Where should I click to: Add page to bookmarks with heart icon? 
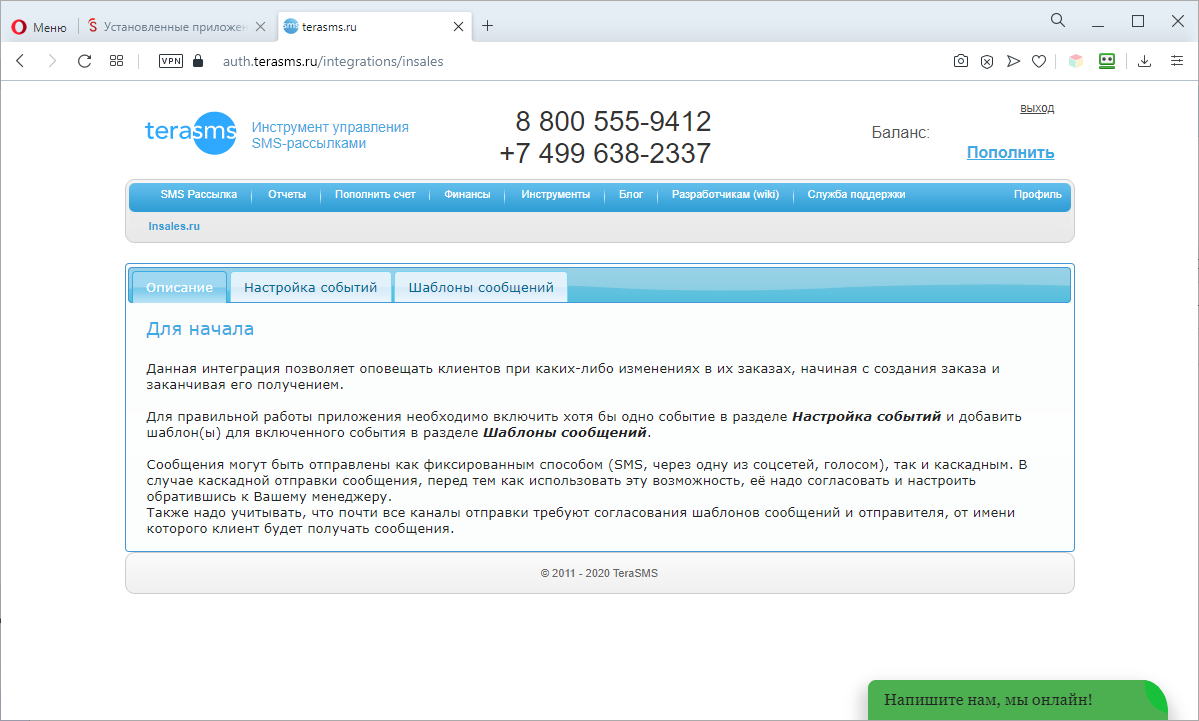pos(1038,61)
